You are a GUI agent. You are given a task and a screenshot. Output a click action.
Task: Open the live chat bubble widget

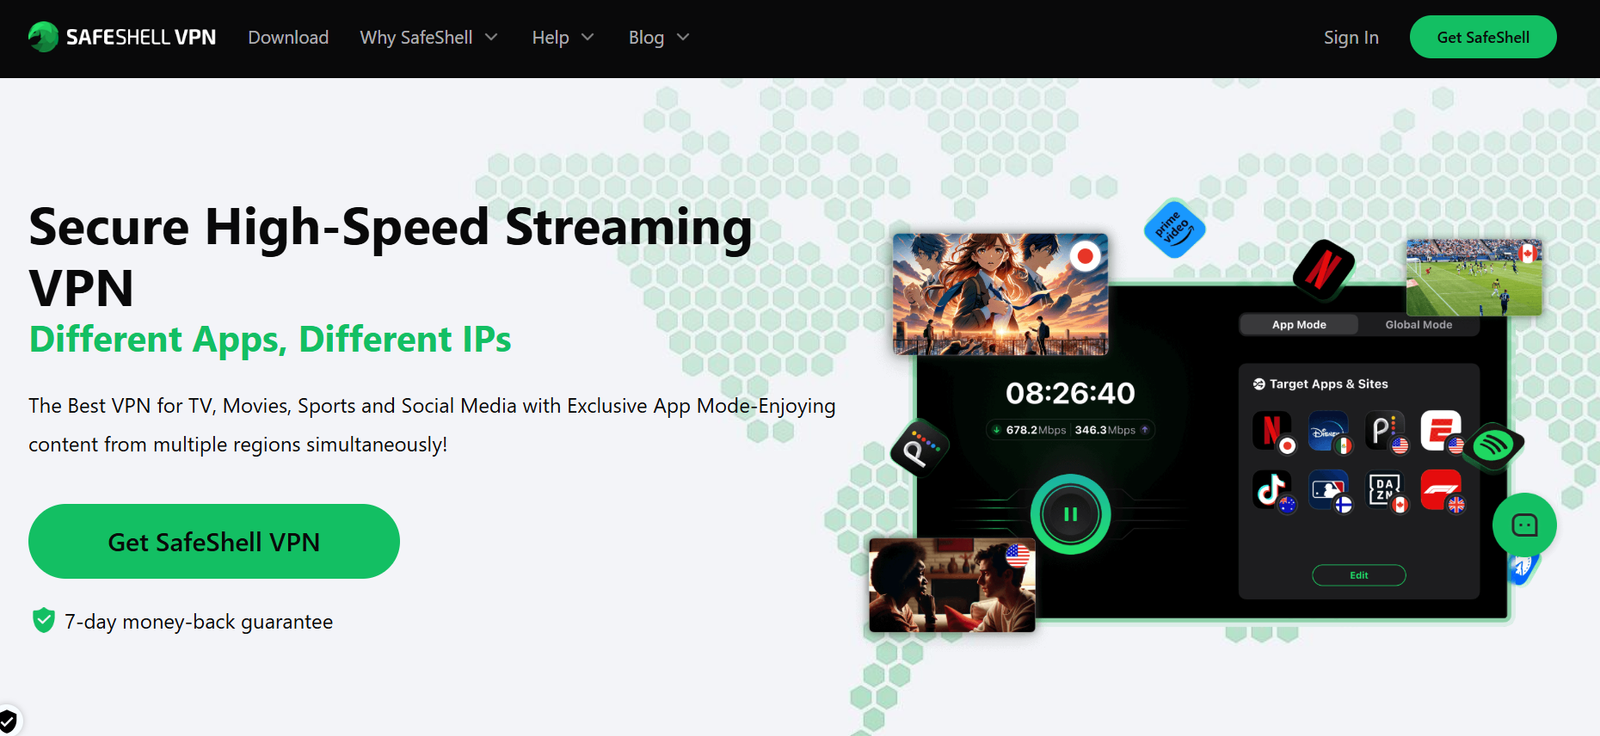(x=1524, y=525)
